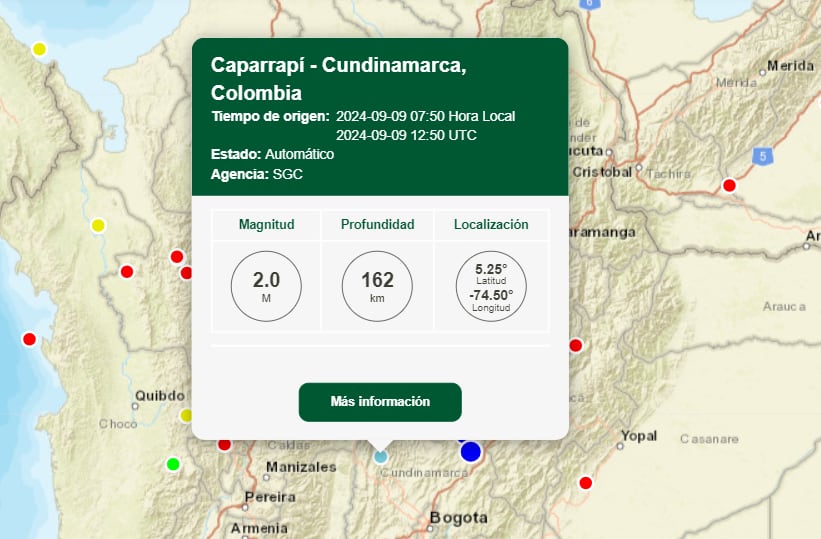Click the Yopal city label
The height and width of the screenshot is (539, 821).
click(639, 436)
